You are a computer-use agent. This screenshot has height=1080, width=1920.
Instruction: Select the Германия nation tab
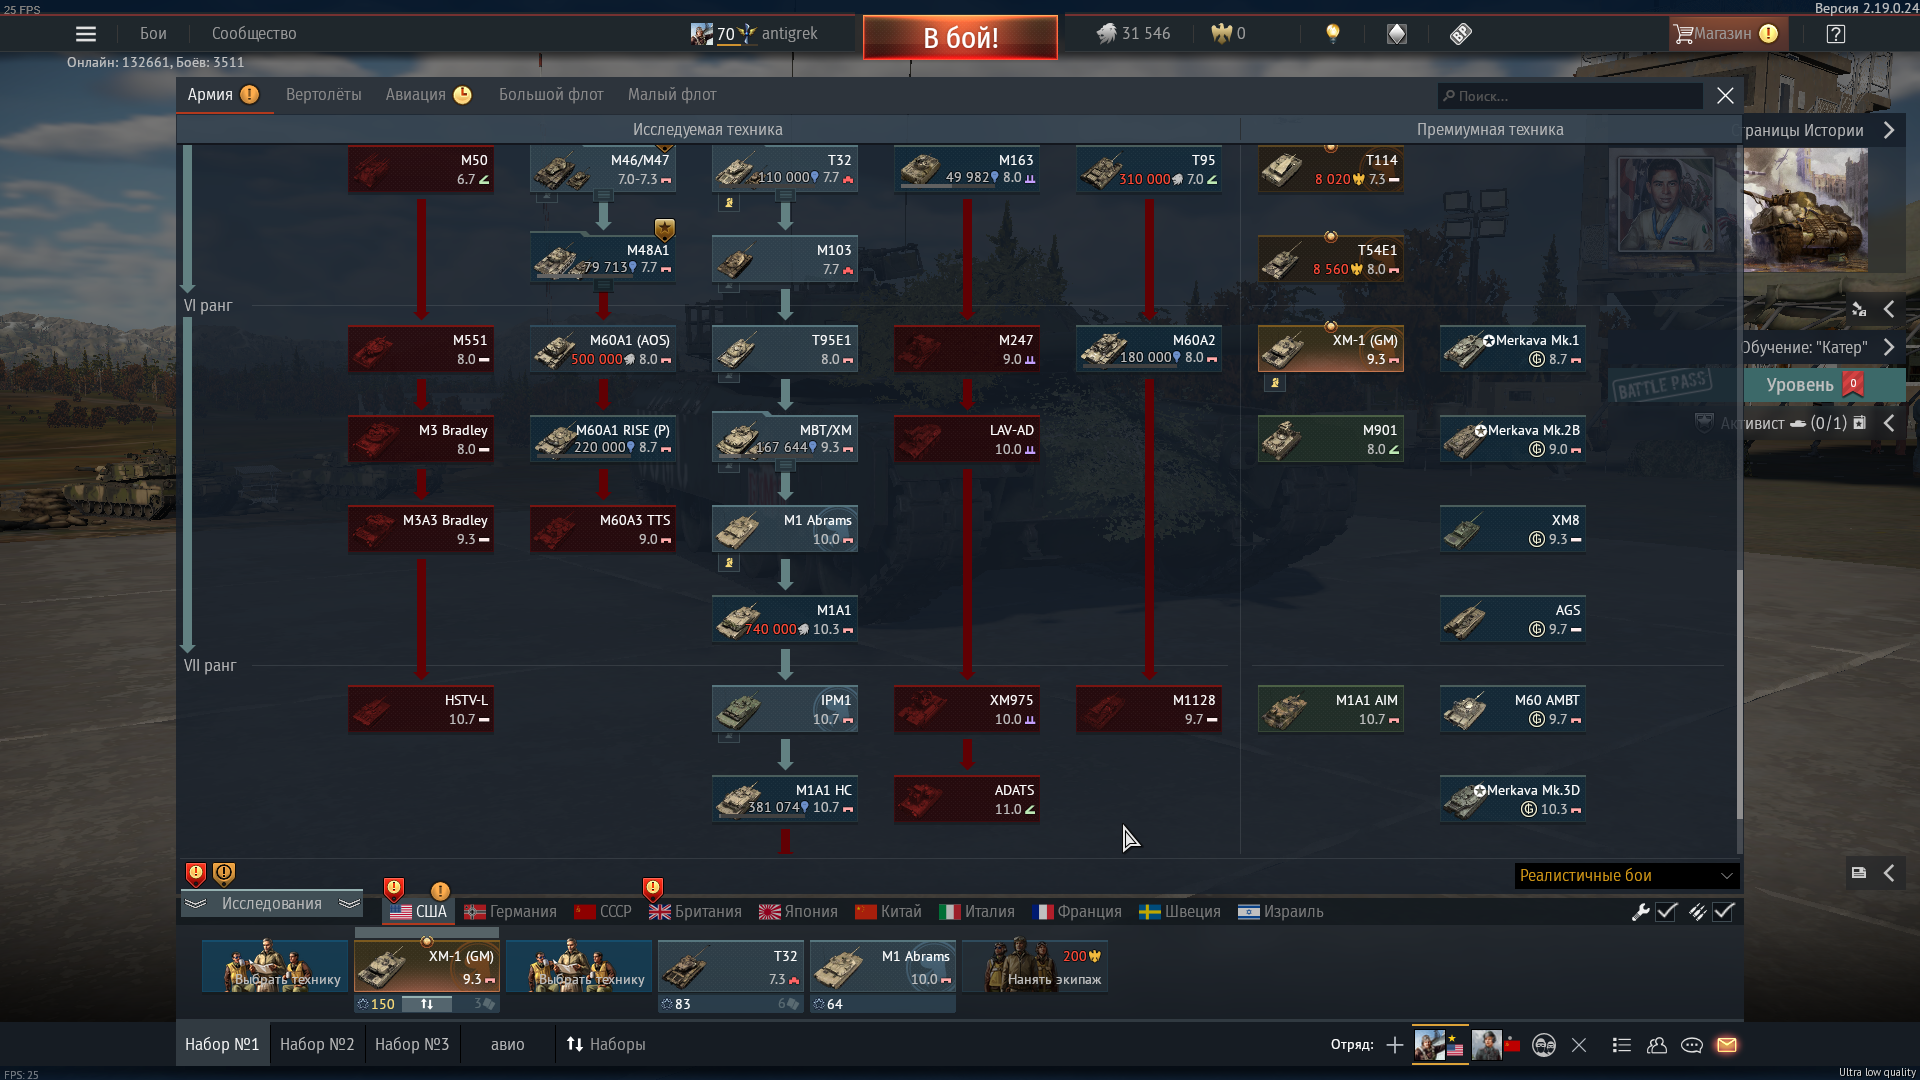[x=511, y=912]
